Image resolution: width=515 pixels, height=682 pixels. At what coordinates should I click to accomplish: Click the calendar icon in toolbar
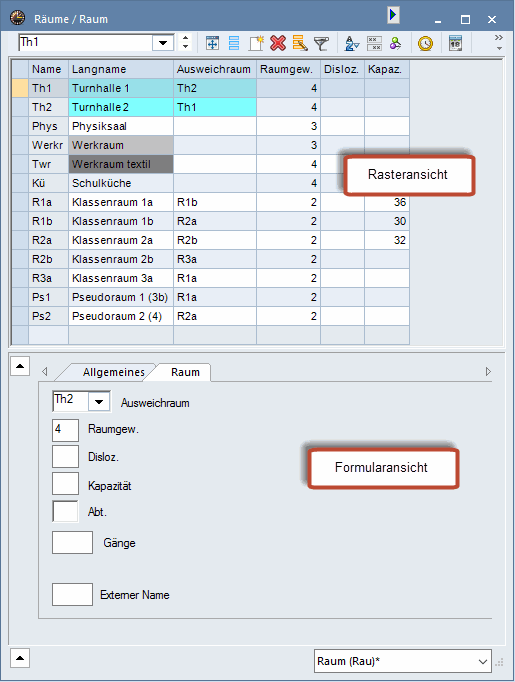[x=455, y=43]
